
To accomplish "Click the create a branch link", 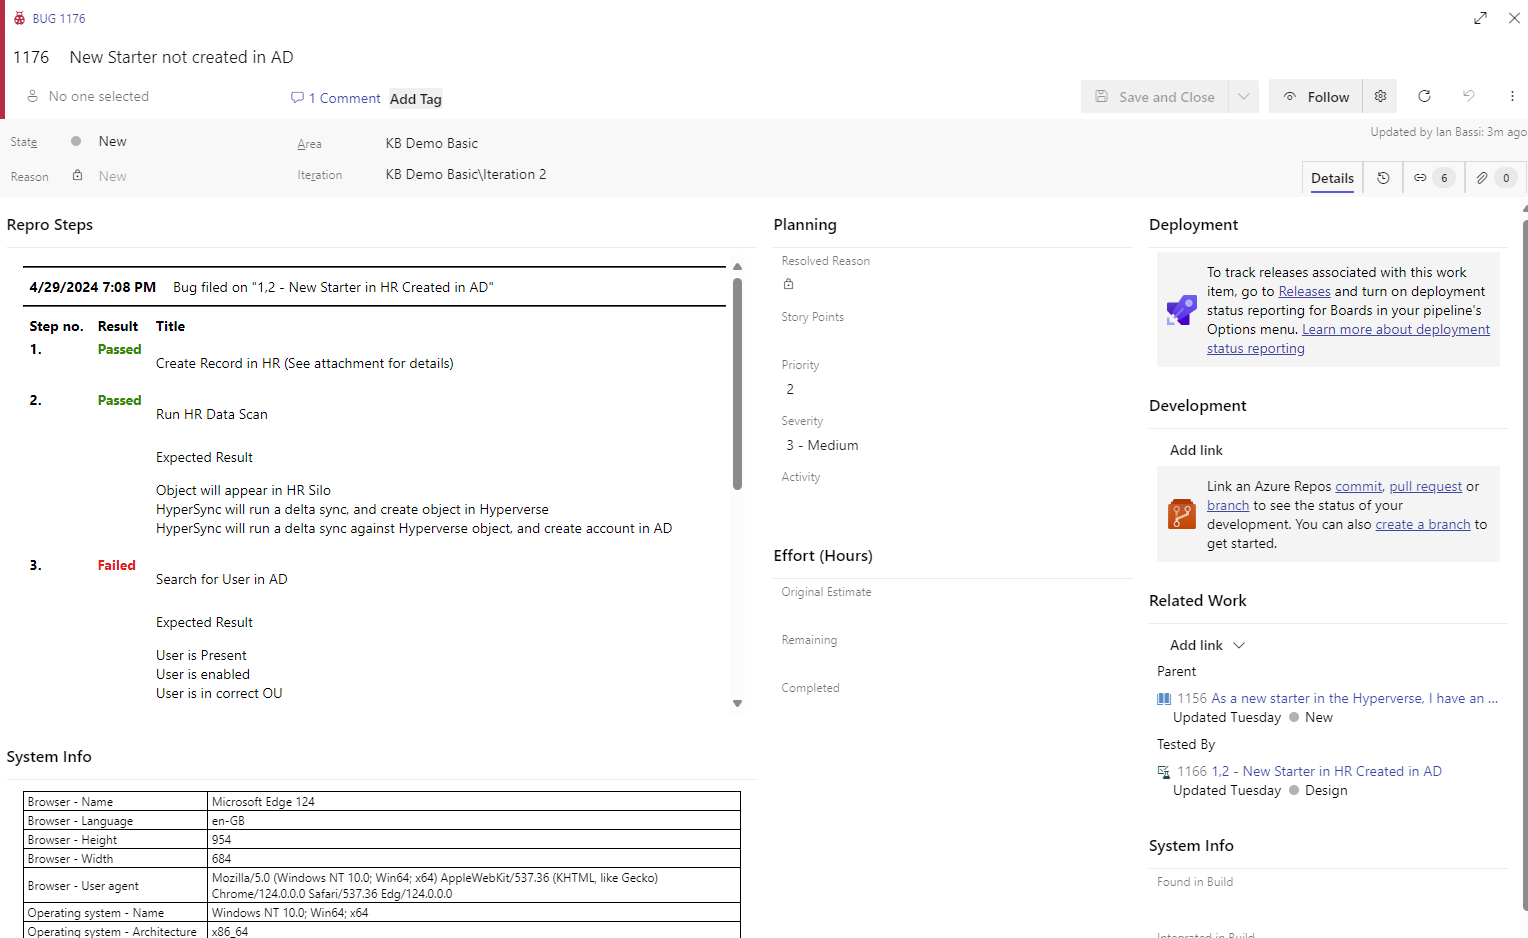I will (x=1422, y=523).
